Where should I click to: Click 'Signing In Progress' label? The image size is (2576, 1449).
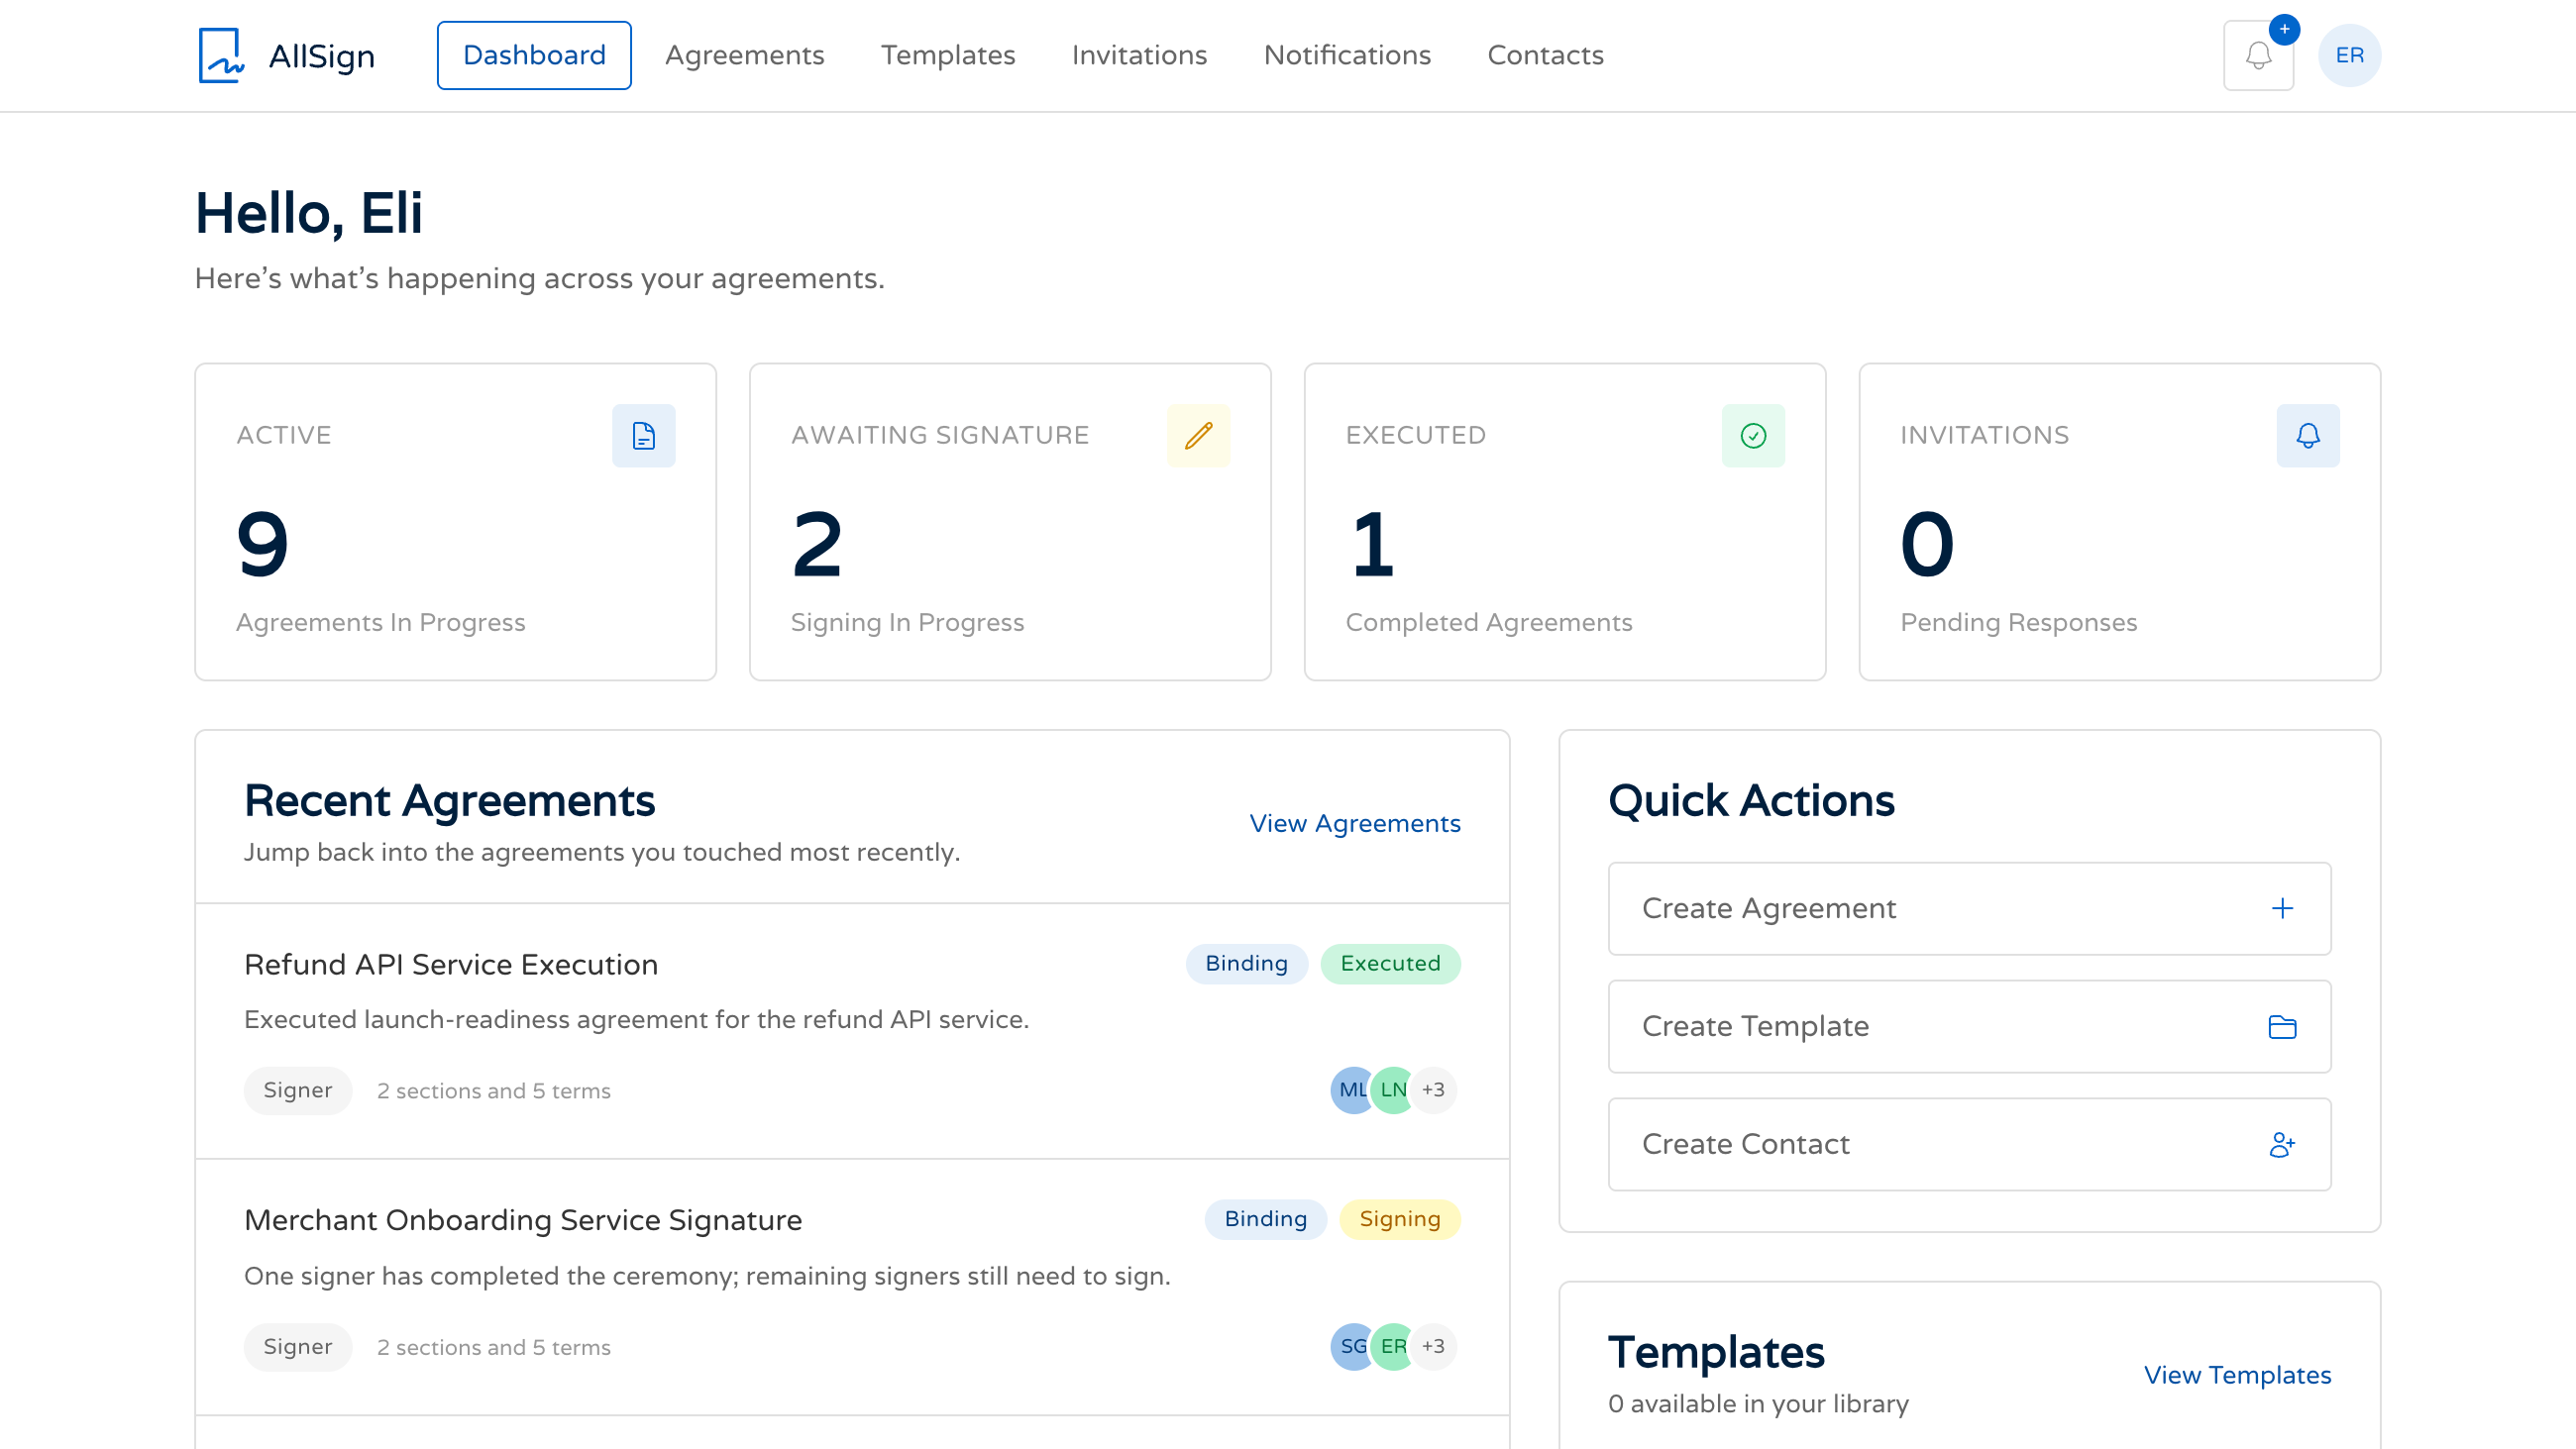click(907, 622)
